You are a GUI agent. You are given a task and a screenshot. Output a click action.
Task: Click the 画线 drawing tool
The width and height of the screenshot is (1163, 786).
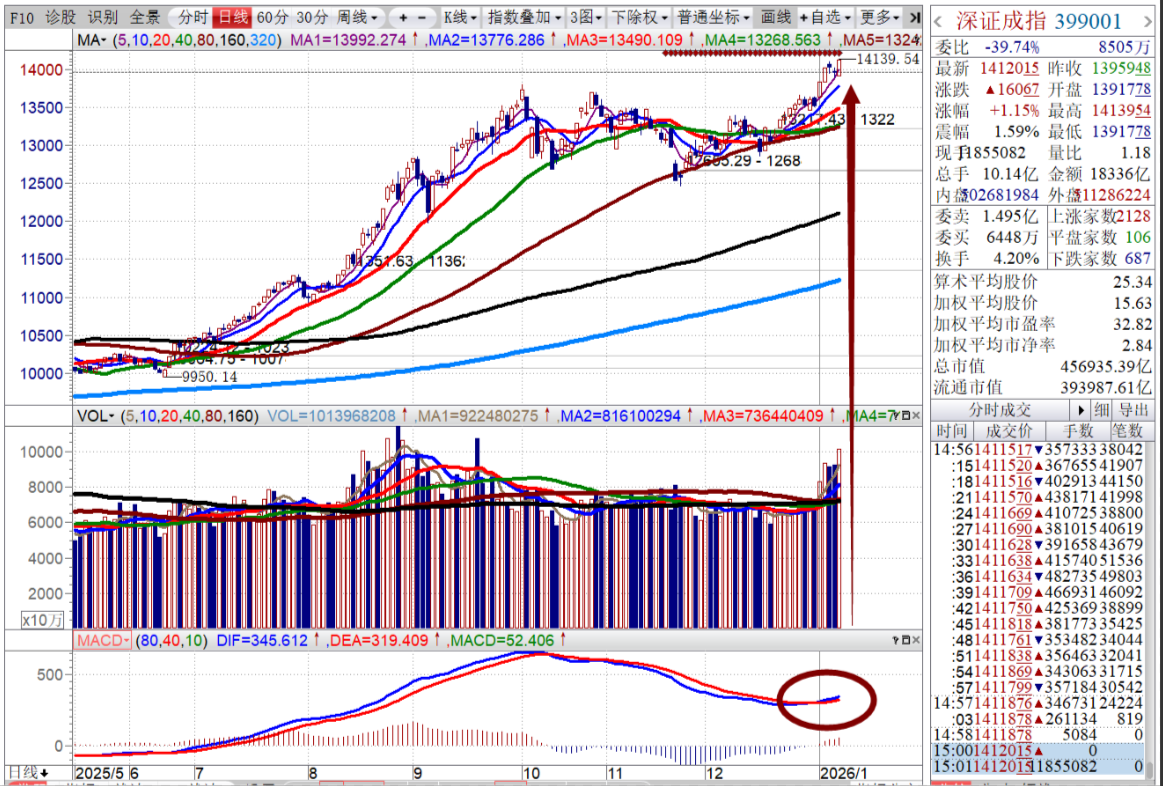click(775, 17)
